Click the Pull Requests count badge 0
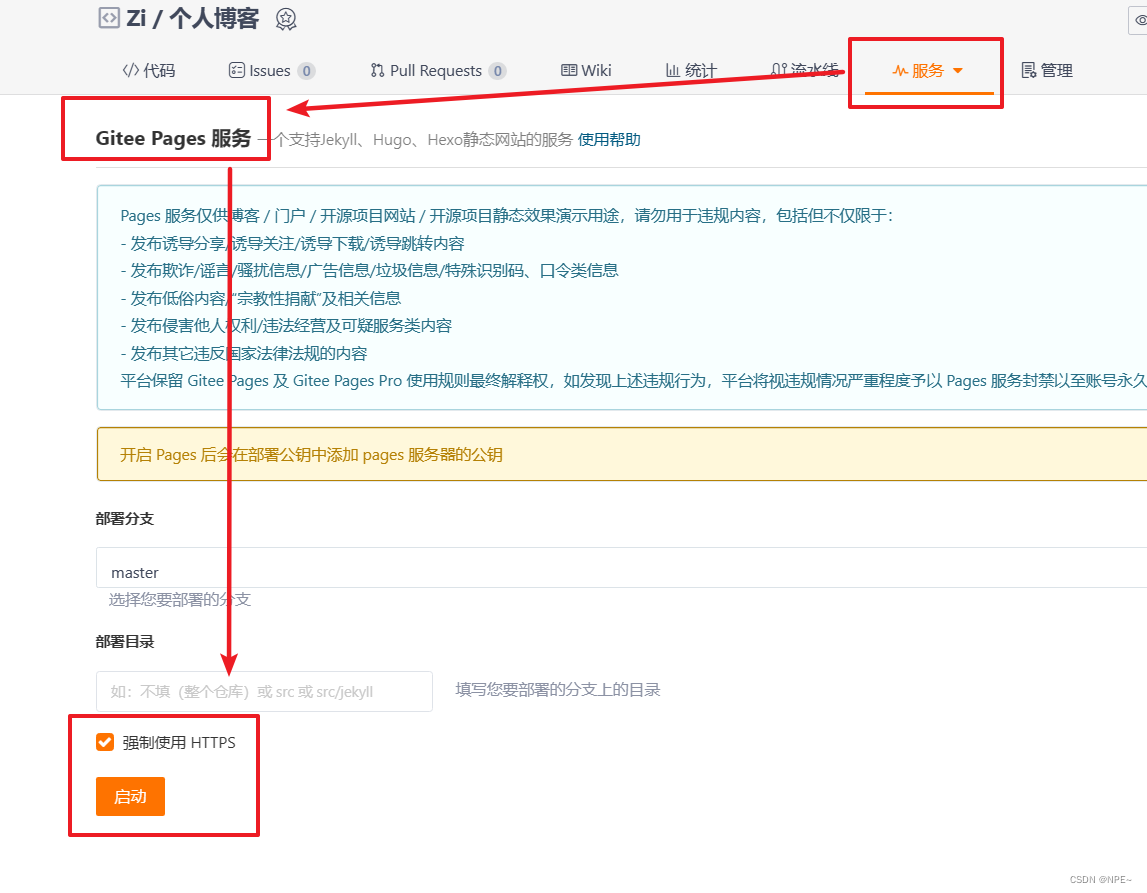The height and width of the screenshot is (893, 1147). (x=497, y=71)
